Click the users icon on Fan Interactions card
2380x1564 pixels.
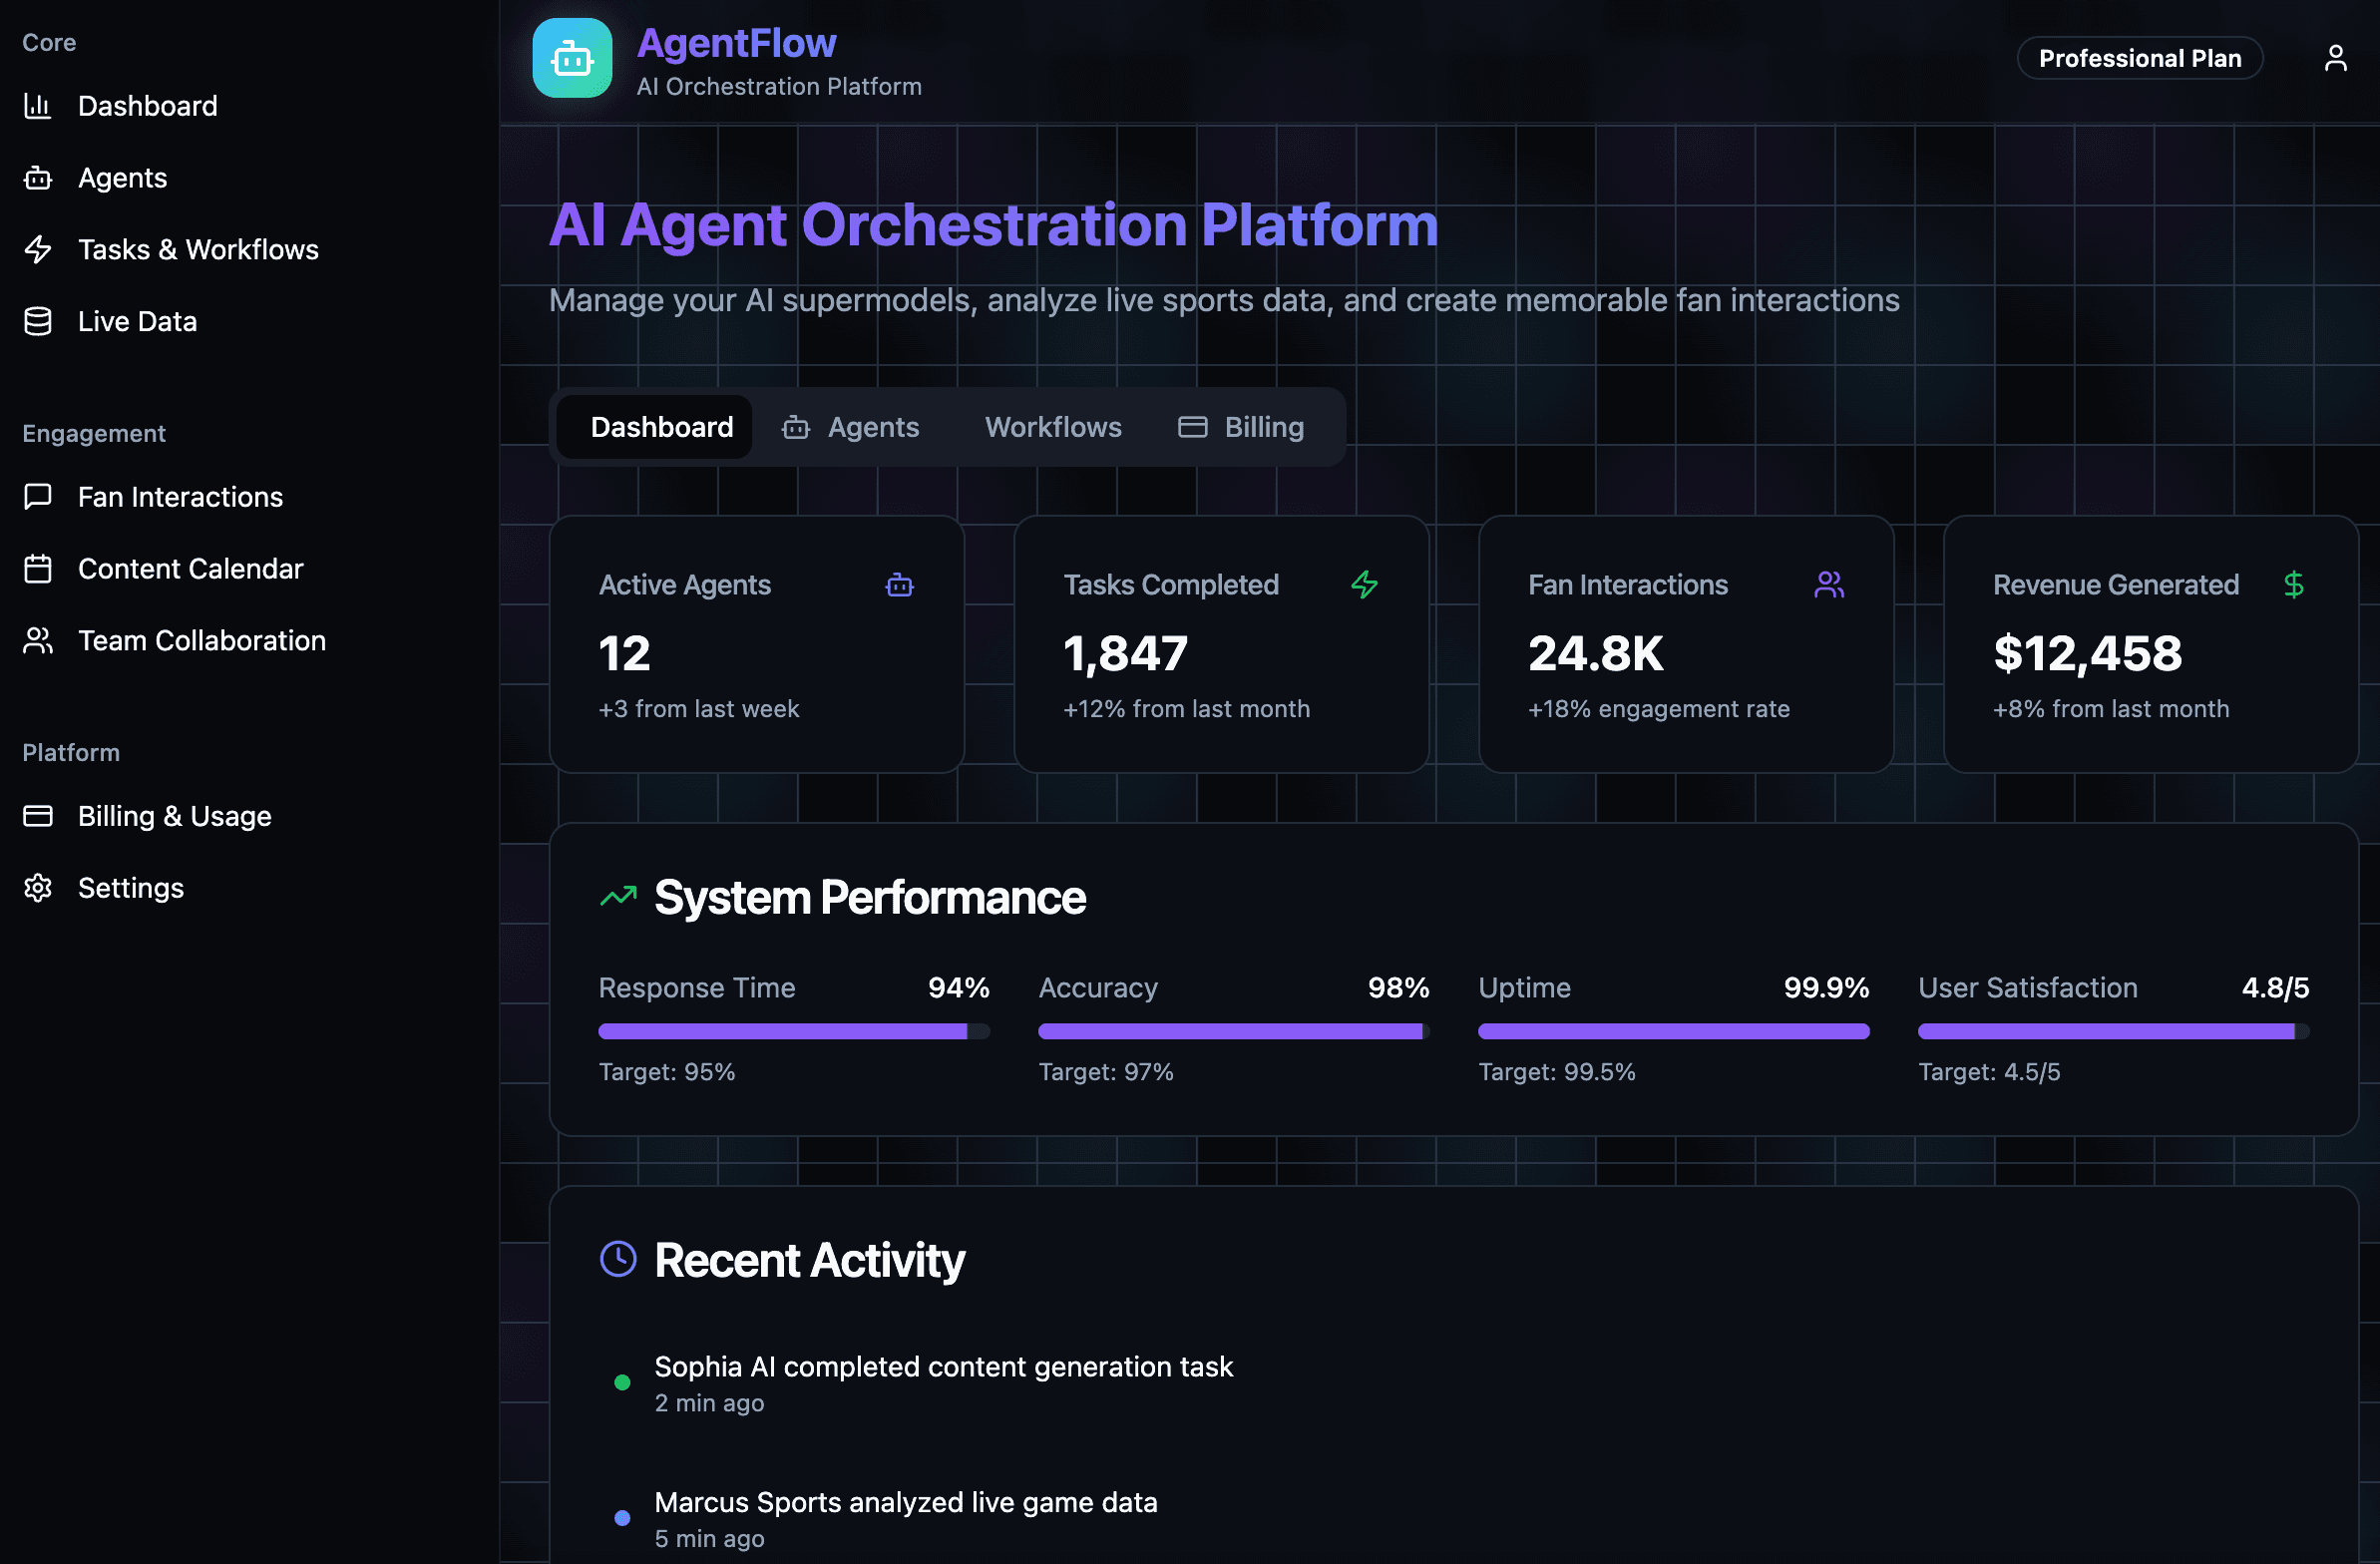[x=1829, y=585]
